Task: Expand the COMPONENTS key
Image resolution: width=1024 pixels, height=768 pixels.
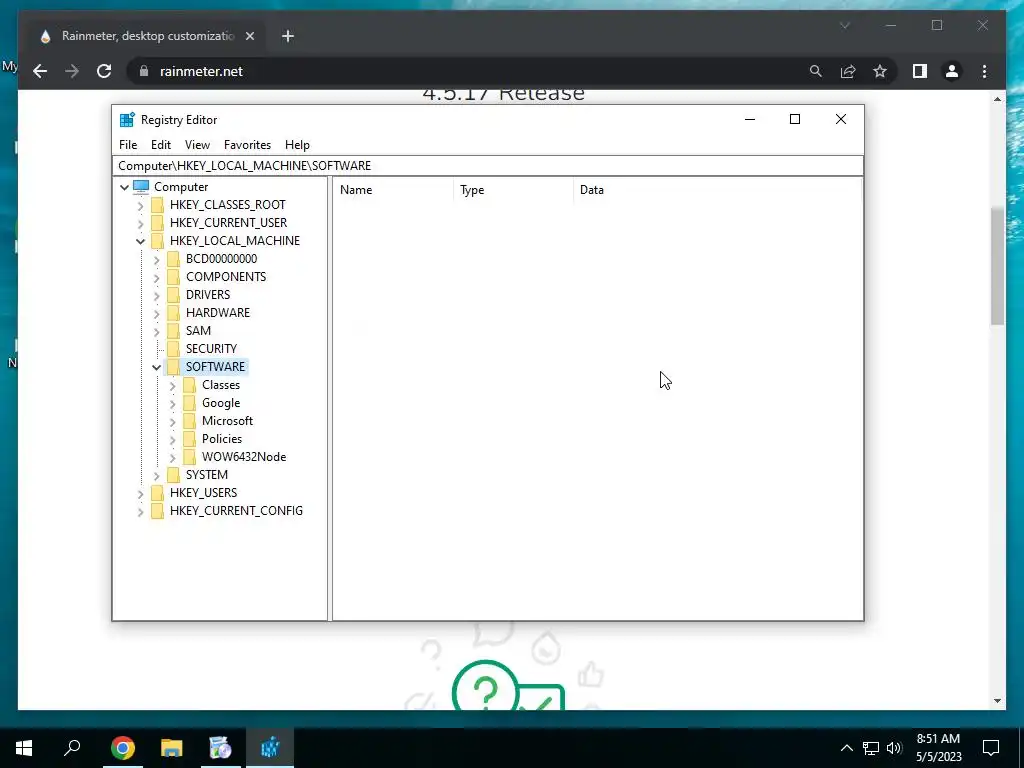Action: click(156, 278)
